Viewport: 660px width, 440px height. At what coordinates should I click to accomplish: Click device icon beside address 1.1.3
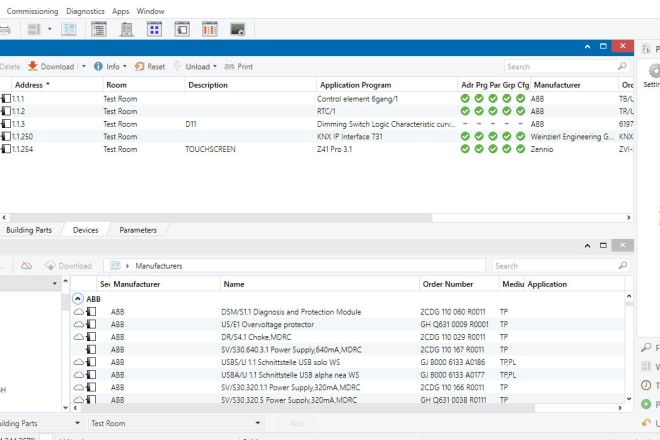pos(6,124)
